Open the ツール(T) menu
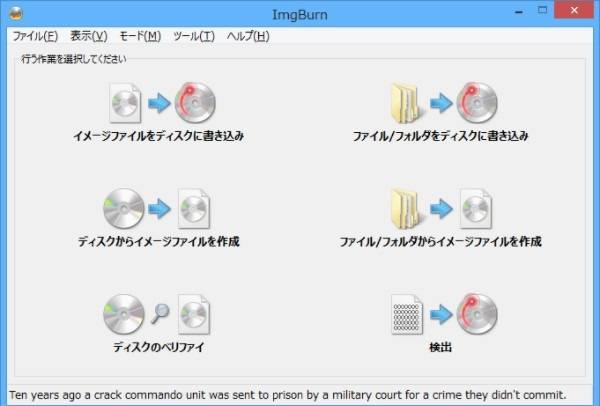The height and width of the screenshot is (406, 600). point(194,36)
